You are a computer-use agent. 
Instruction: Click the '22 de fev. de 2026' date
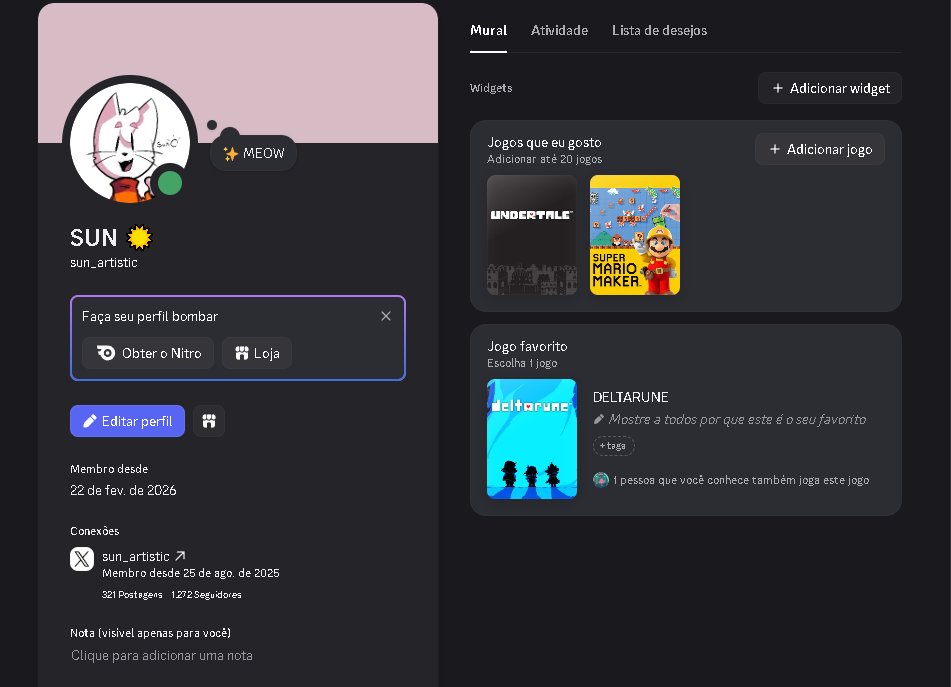tap(123, 490)
